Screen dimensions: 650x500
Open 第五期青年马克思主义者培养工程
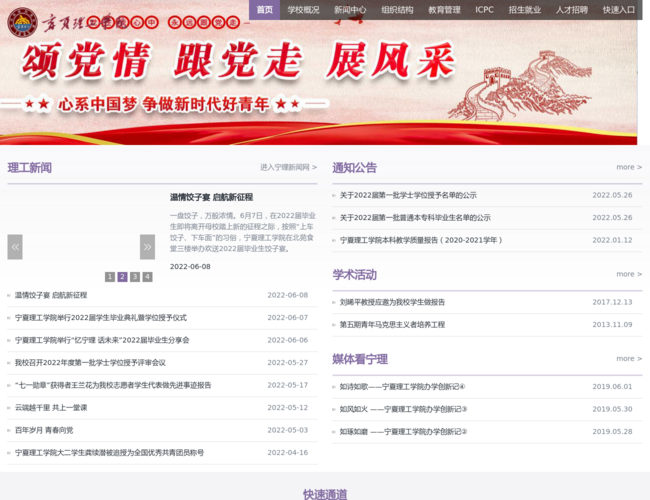(x=392, y=325)
